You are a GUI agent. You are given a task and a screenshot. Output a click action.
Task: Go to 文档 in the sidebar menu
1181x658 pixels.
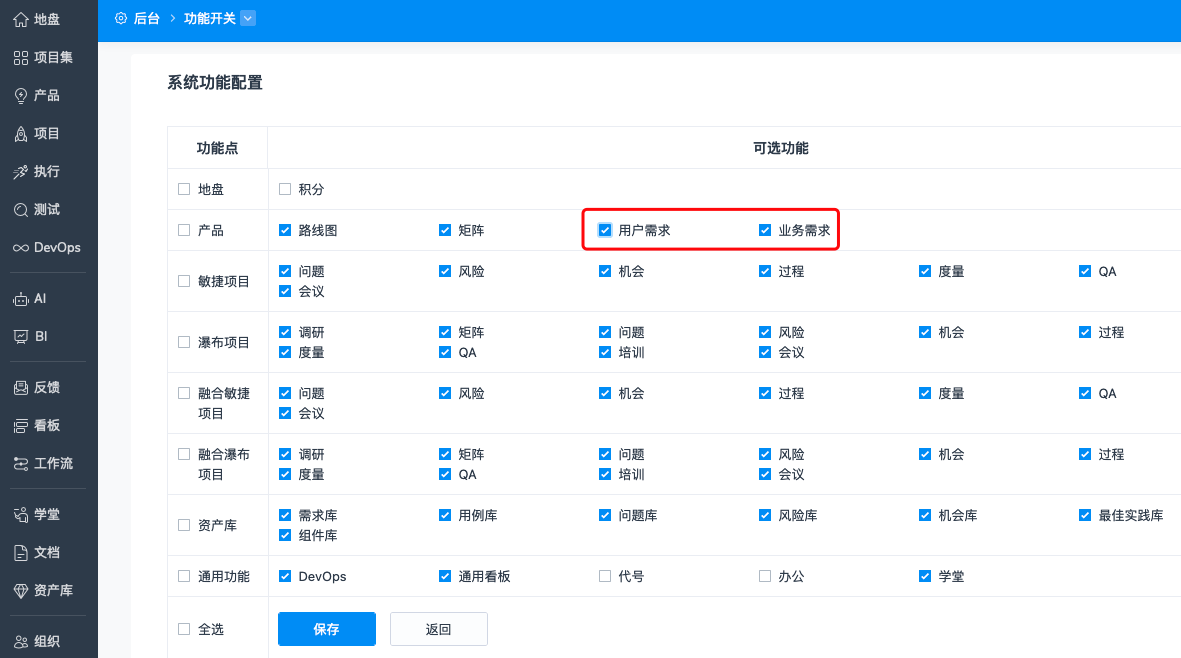pos(46,552)
